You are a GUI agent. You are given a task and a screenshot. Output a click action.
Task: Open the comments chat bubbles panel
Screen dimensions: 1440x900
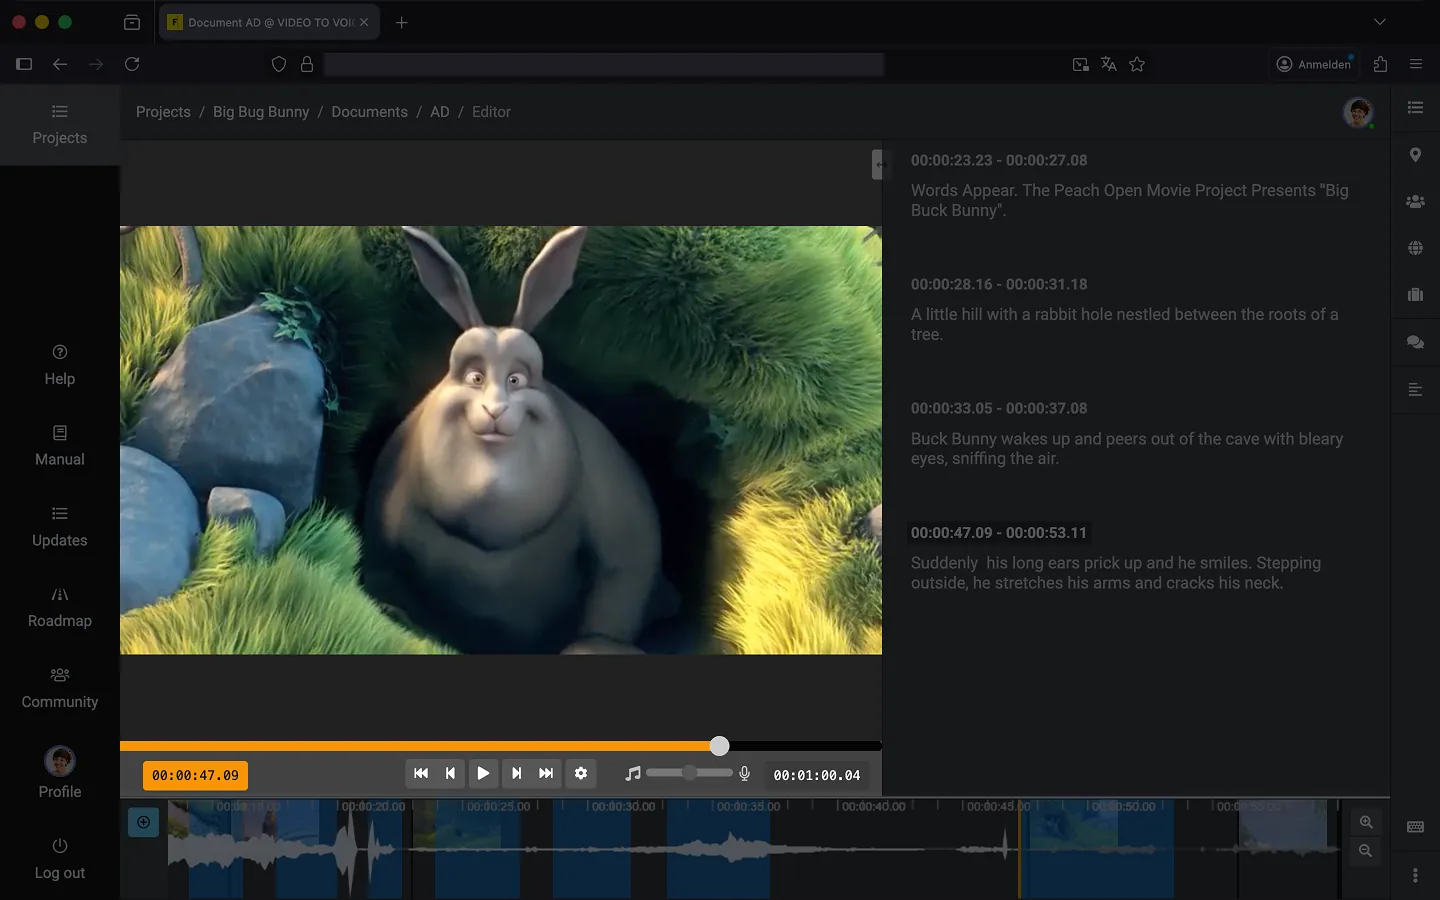coord(1415,342)
